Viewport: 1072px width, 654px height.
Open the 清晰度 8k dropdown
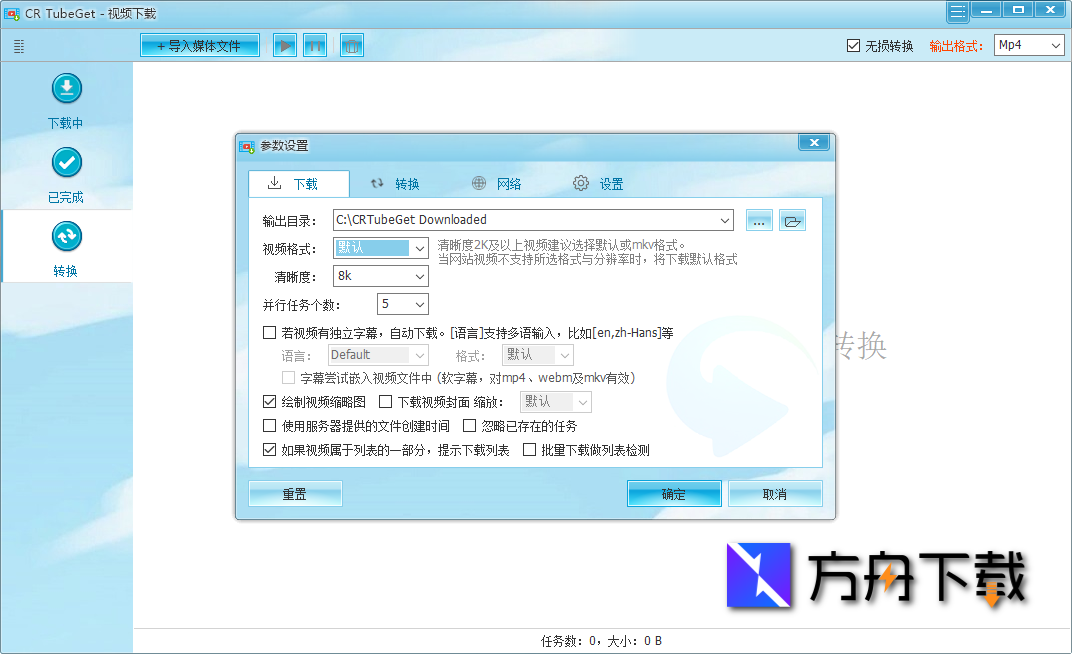click(x=380, y=275)
